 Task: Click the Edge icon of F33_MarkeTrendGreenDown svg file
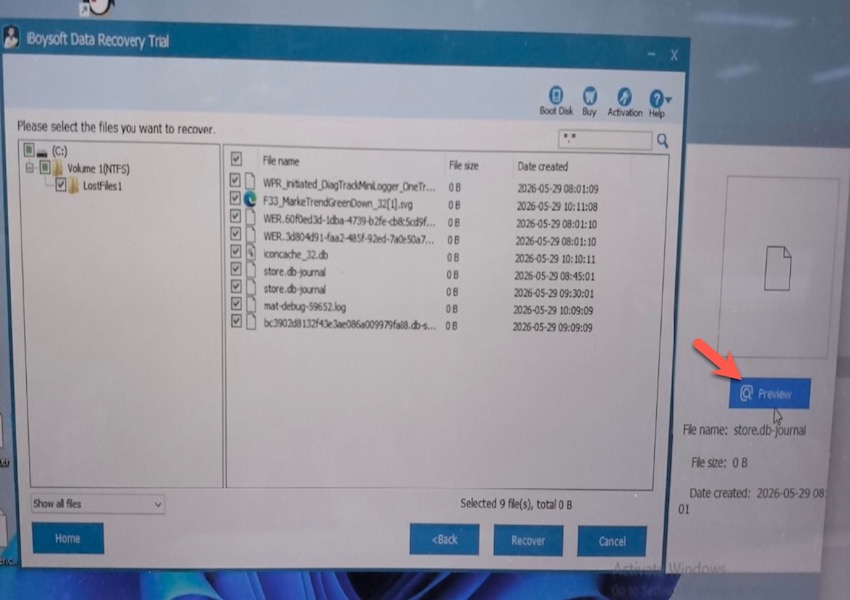250,199
